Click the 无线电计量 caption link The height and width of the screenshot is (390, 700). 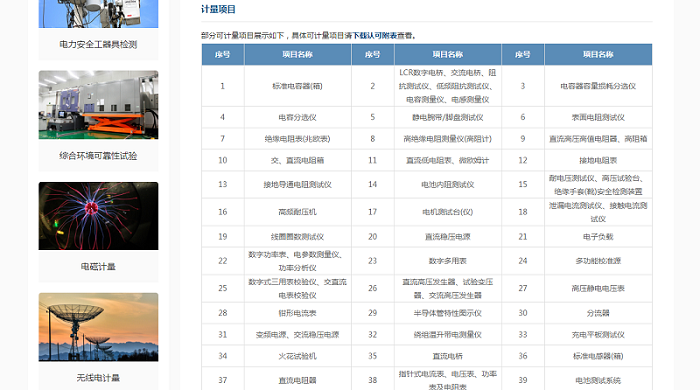pos(98,378)
